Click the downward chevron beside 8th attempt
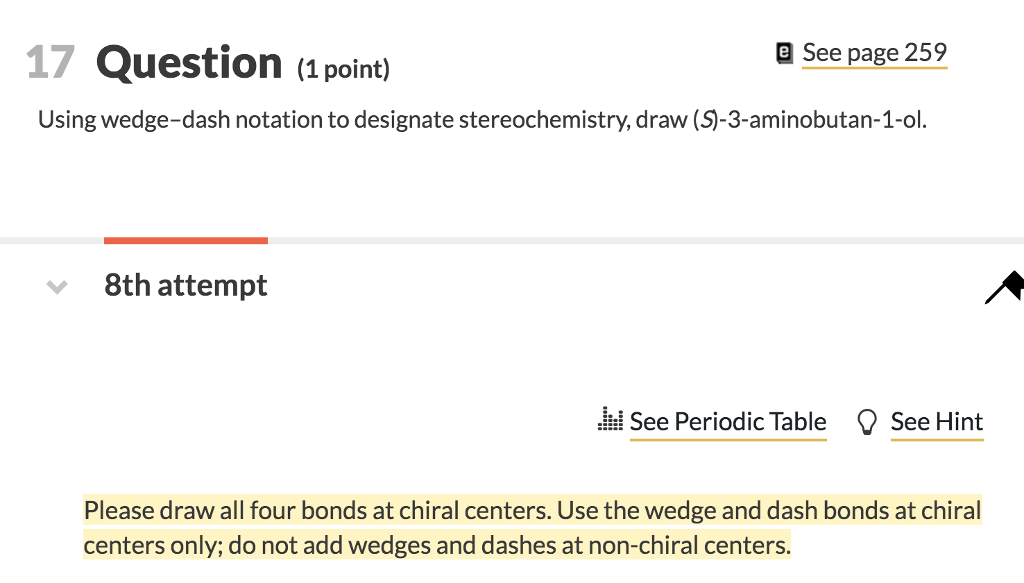Image resolution: width=1024 pixels, height=583 pixels. coord(57,287)
